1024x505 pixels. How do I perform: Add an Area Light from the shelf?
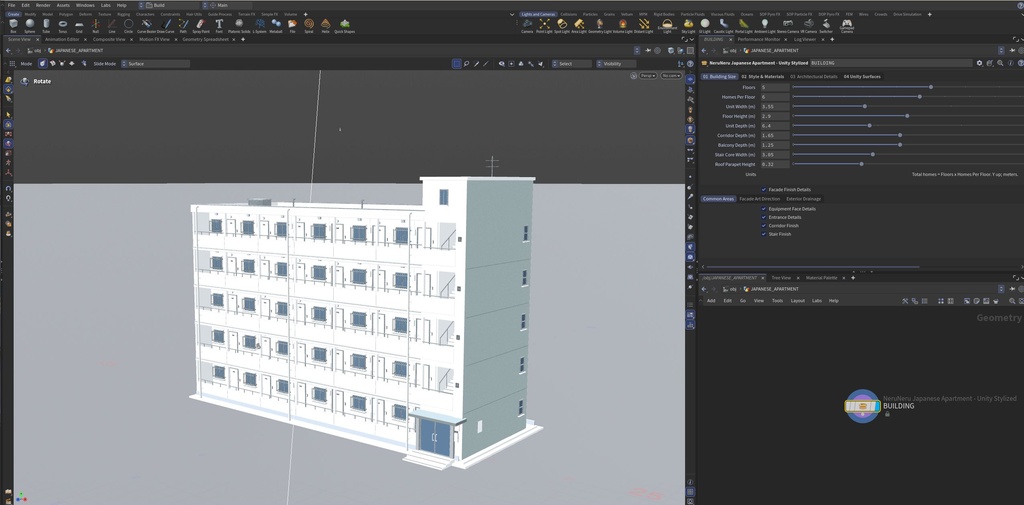tap(579, 25)
